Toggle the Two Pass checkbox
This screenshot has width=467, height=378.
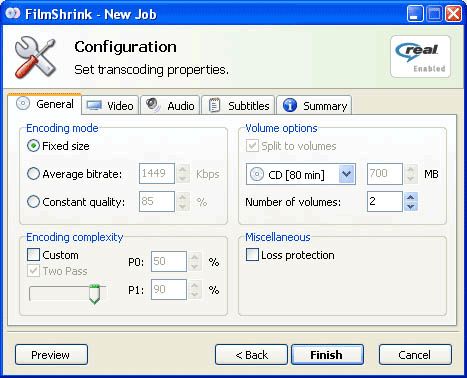(x=33, y=270)
